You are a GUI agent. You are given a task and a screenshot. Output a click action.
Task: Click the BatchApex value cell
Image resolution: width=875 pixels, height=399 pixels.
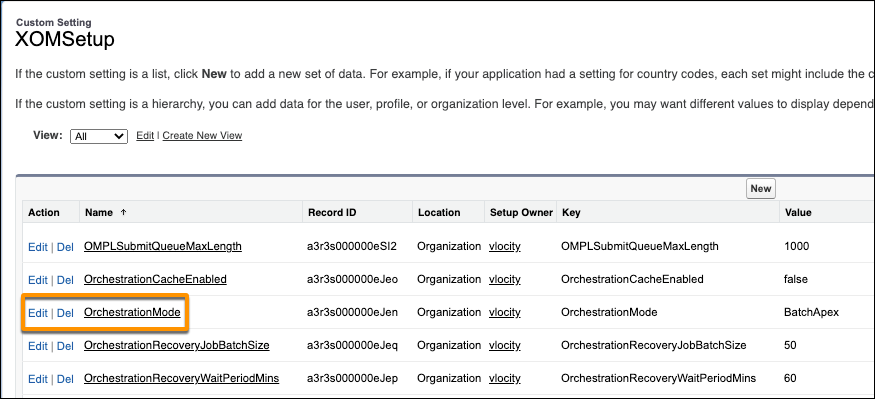[811, 313]
